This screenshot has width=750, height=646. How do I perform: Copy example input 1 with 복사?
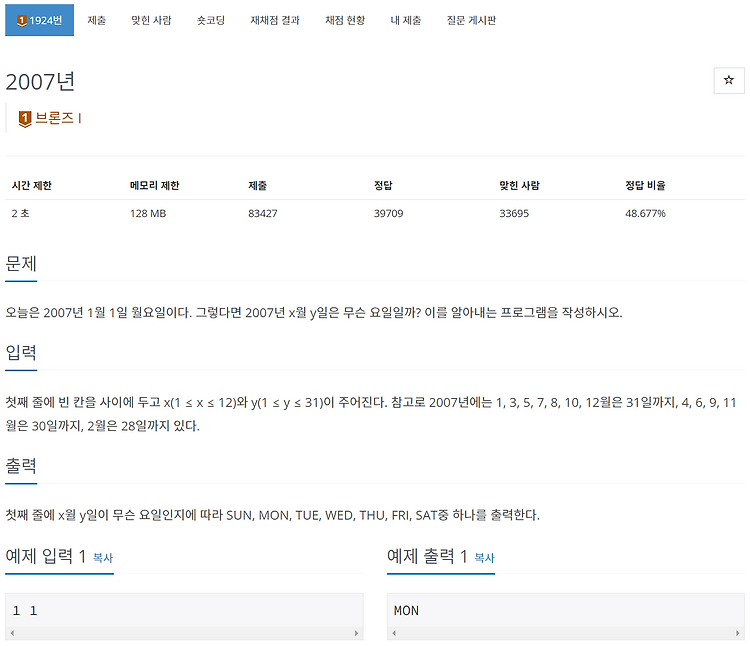pyautogui.click(x=103, y=558)
